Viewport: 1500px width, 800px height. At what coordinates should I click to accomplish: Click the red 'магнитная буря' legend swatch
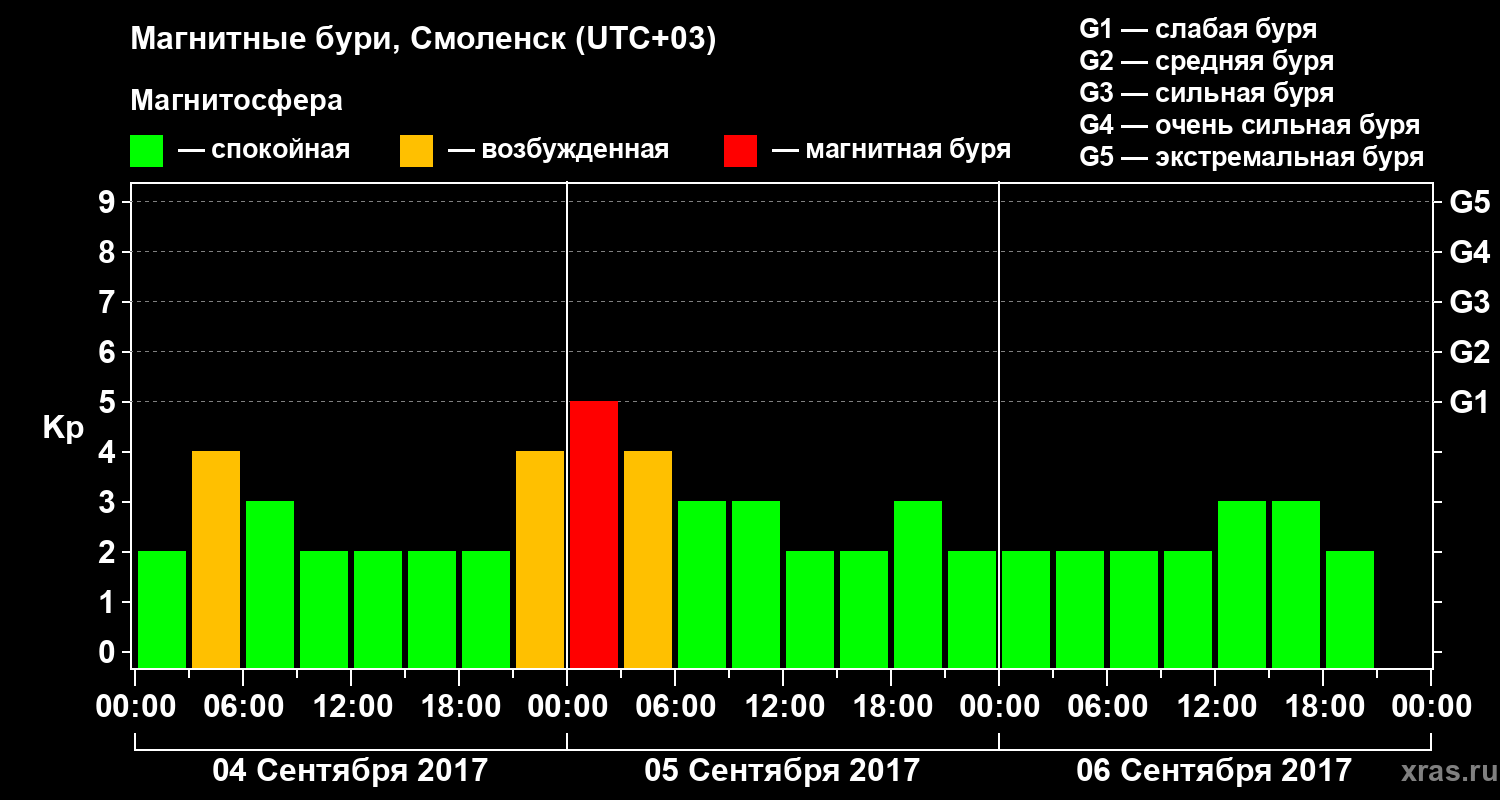click(x=740, y=151)
